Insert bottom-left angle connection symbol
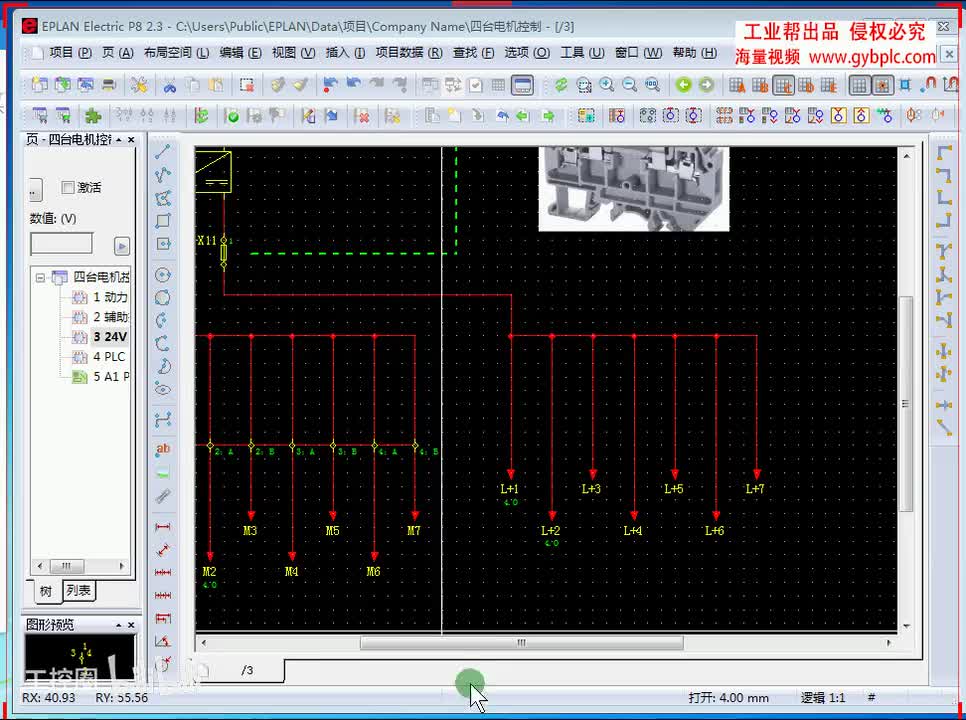 pyautogui.click(x=944, y=198)
